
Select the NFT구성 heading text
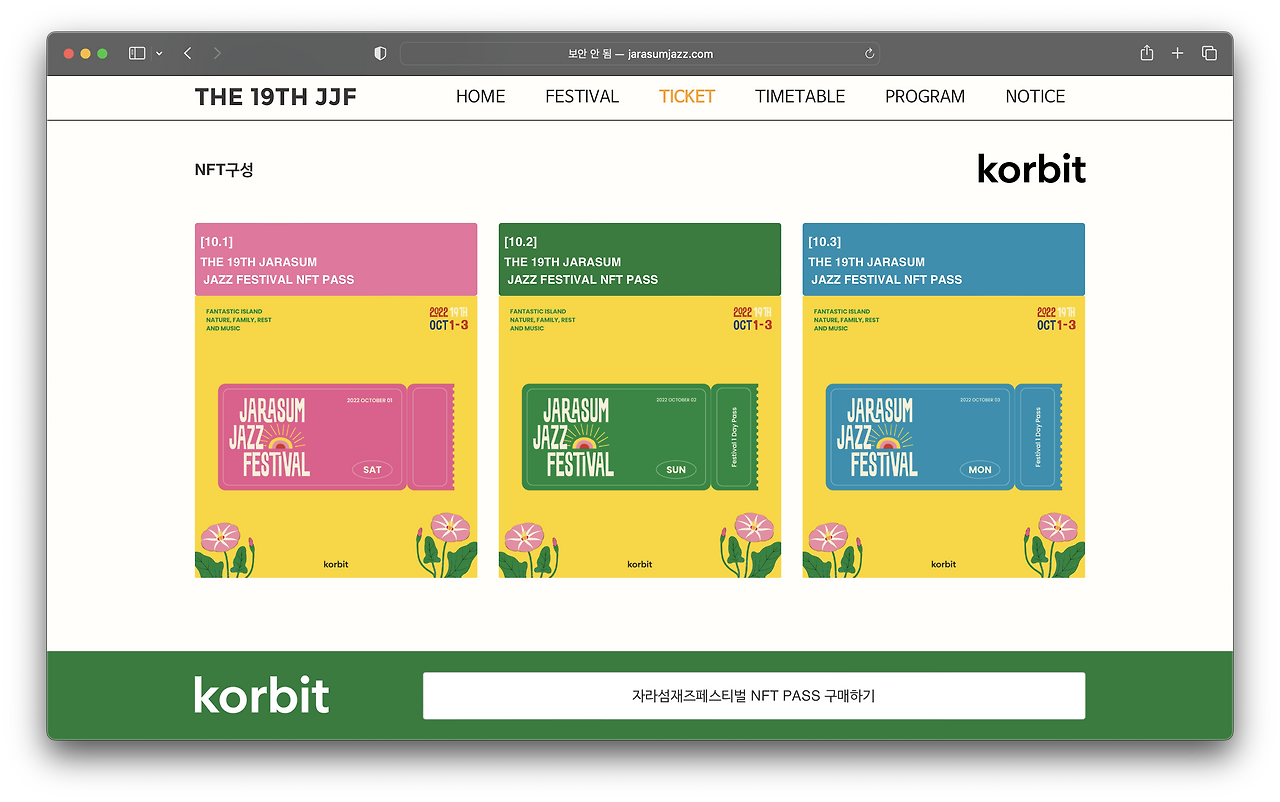(224, 170)
